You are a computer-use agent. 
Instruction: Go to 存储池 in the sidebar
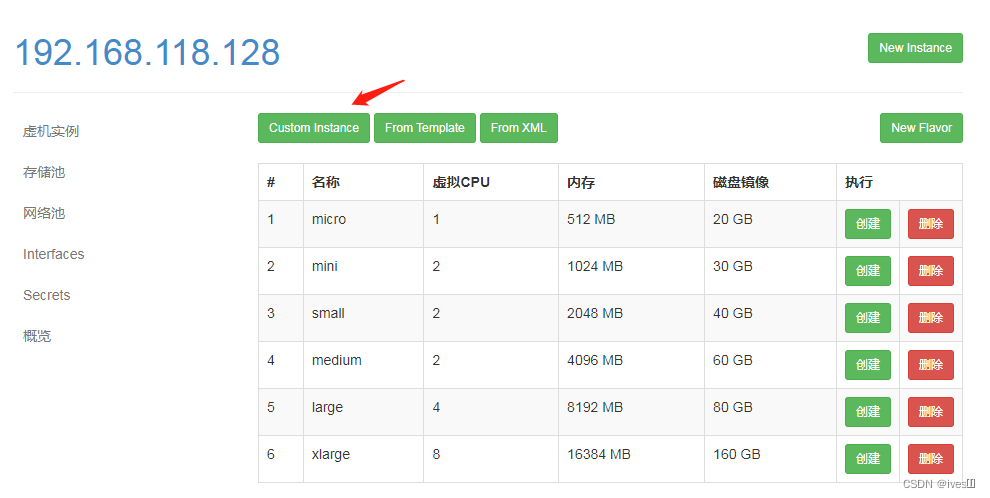tap(44, 172)
